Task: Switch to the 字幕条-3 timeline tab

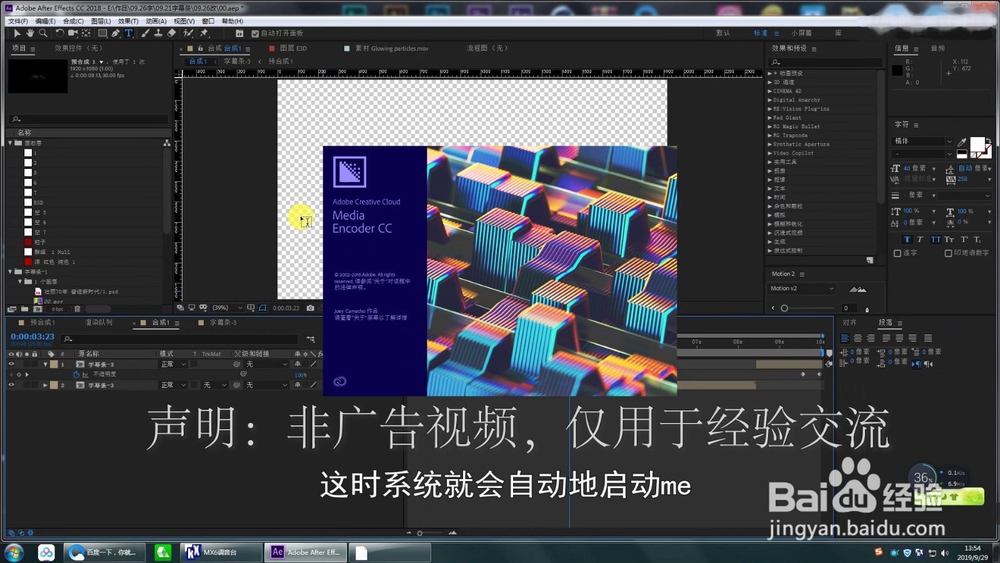Action: (223, 323)
